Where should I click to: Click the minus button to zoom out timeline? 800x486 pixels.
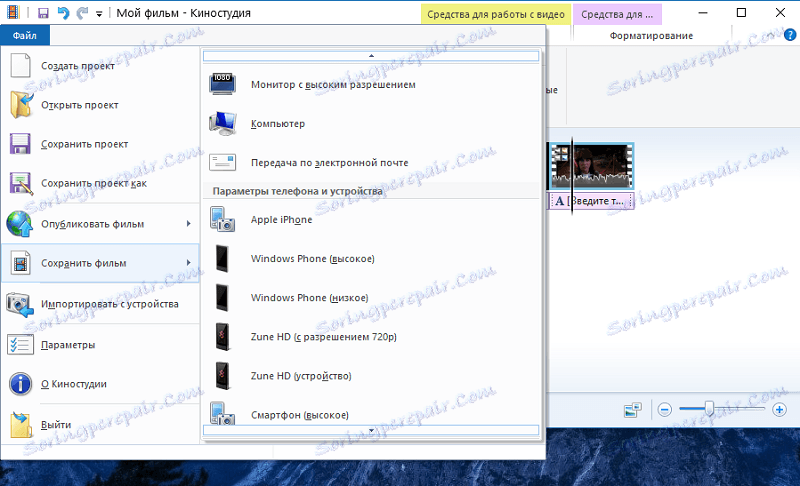pos(664,409)
